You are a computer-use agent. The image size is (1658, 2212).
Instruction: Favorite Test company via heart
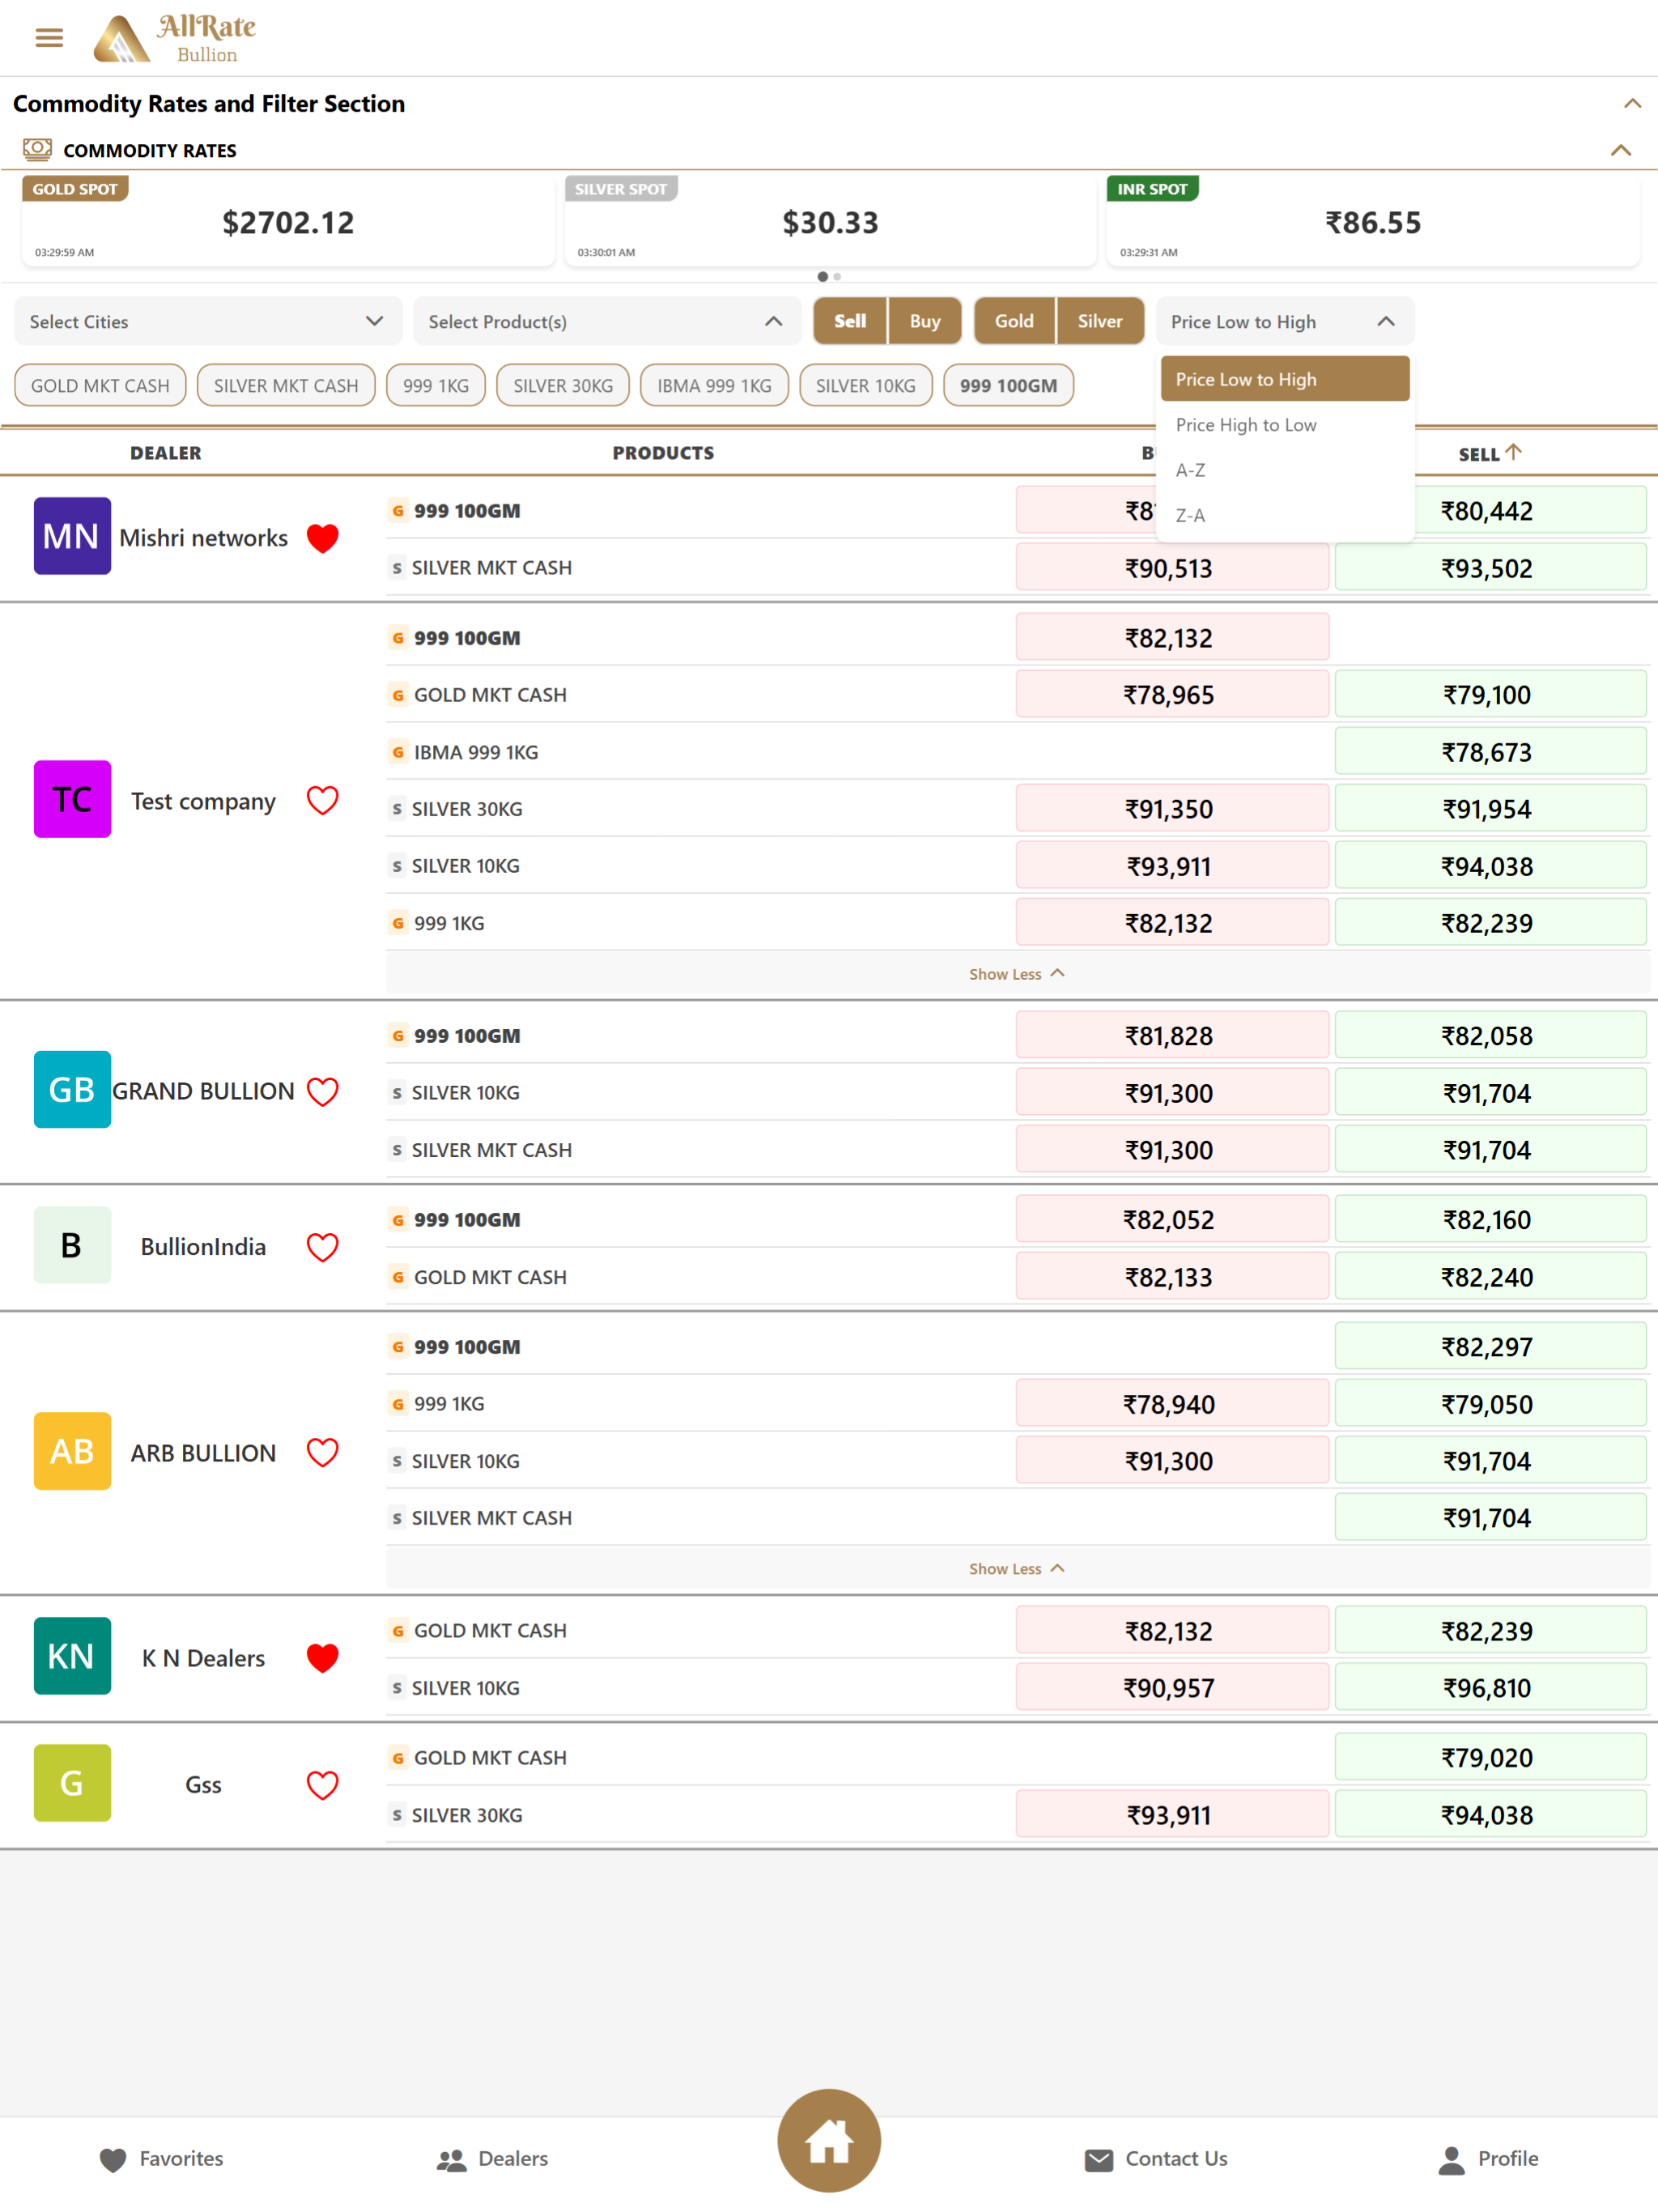pyautogui.click(x=322, y=800)
